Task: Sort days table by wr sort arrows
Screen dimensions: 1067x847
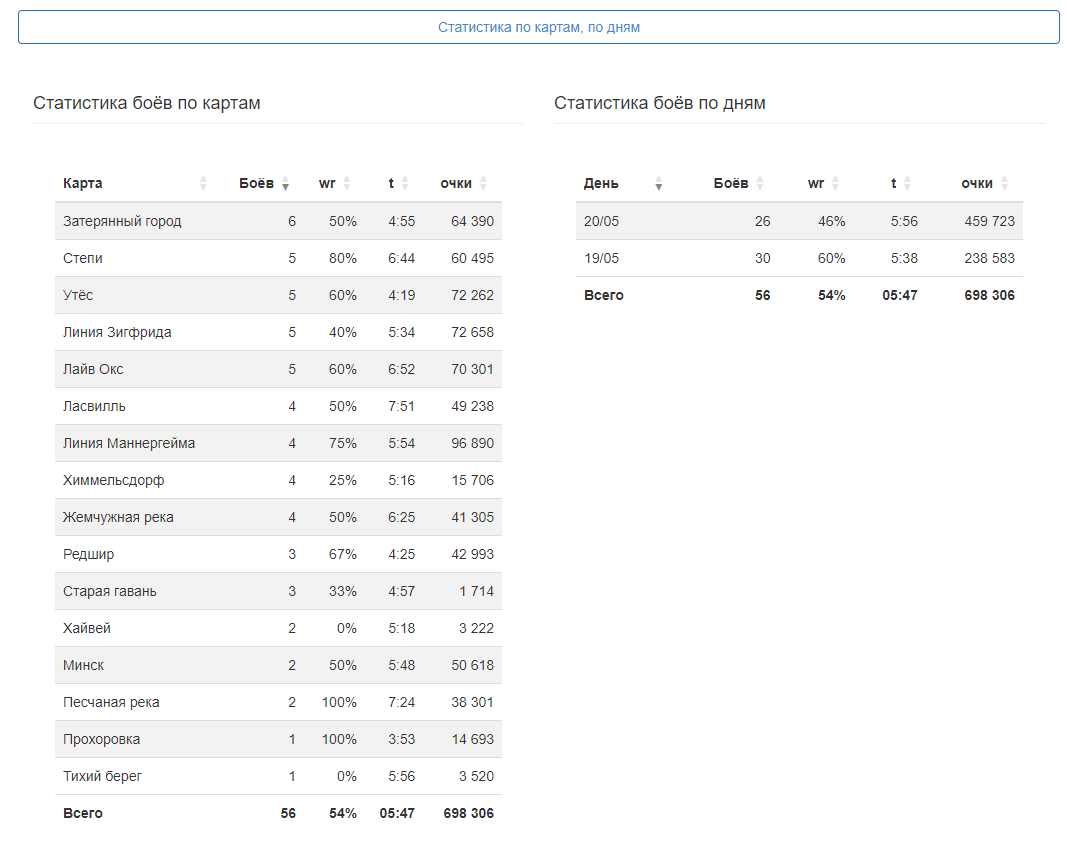Action: (x=835, y=183)
